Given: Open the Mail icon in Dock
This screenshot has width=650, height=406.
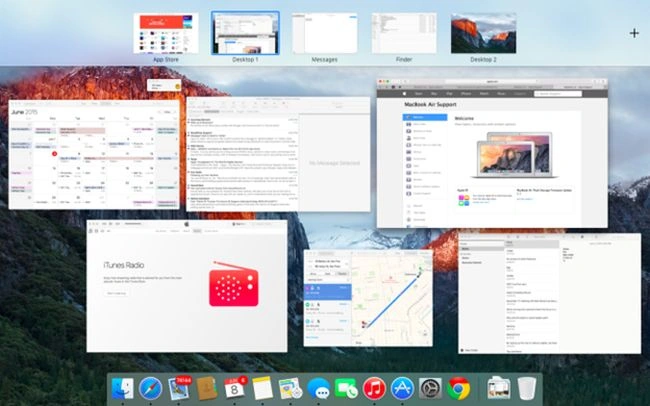Looking at the screenshot, I should tap(179, 389).
